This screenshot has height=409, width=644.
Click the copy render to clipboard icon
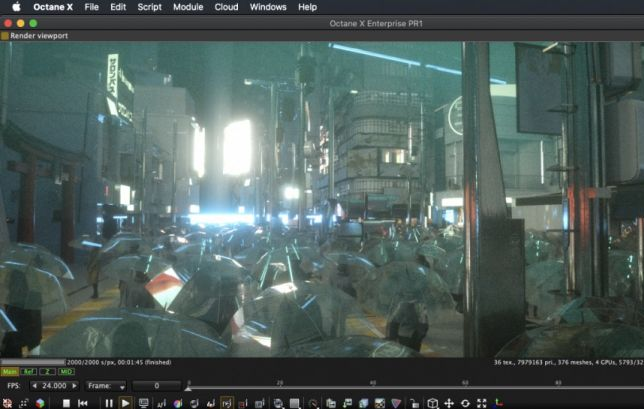tap(331, 403)
